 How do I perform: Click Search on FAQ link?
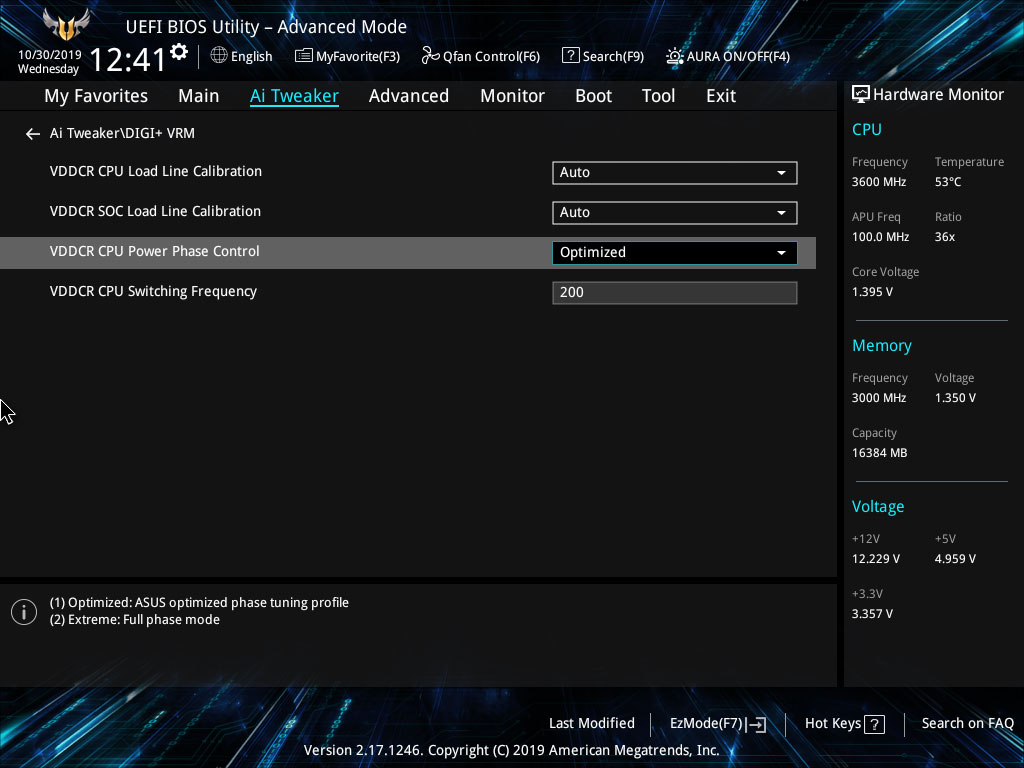tap(968, 723)
